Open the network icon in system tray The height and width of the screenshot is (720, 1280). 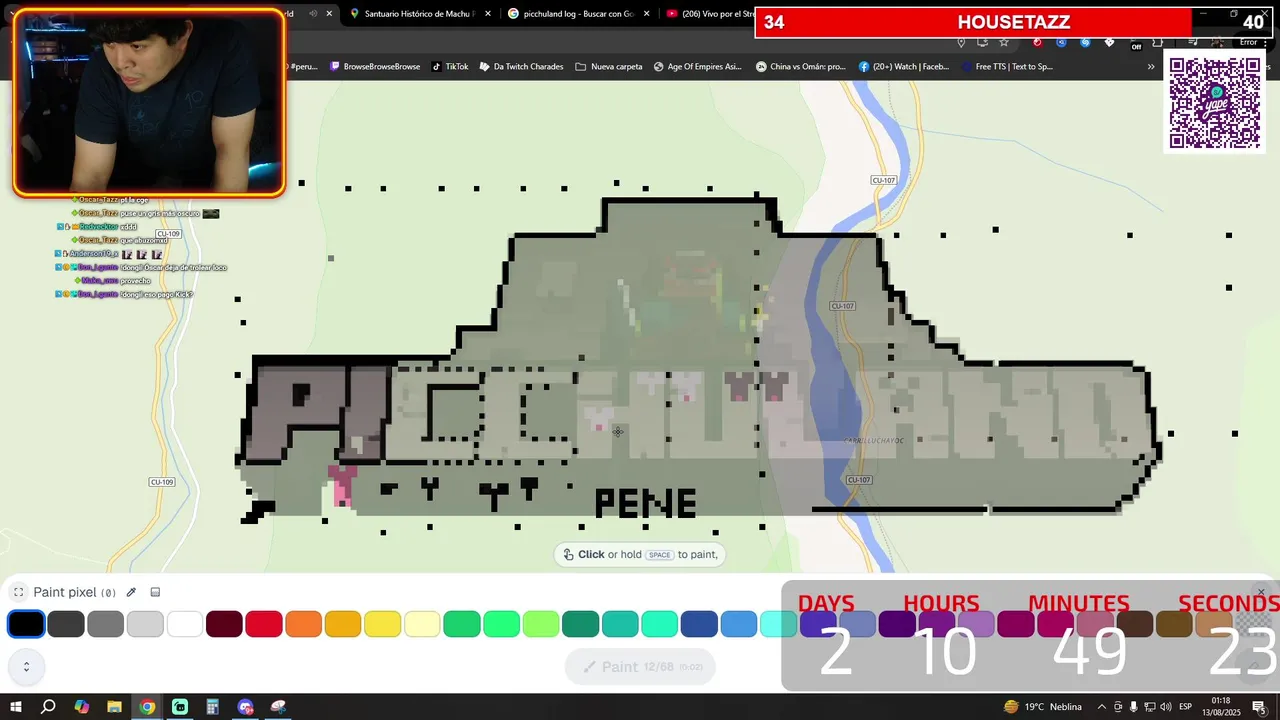click(x=1150, y=707)
